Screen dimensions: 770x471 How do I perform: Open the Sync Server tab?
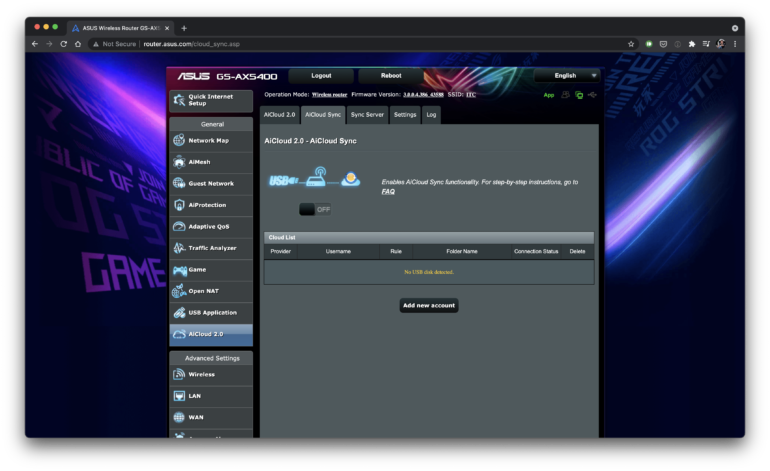click(367, 115)
